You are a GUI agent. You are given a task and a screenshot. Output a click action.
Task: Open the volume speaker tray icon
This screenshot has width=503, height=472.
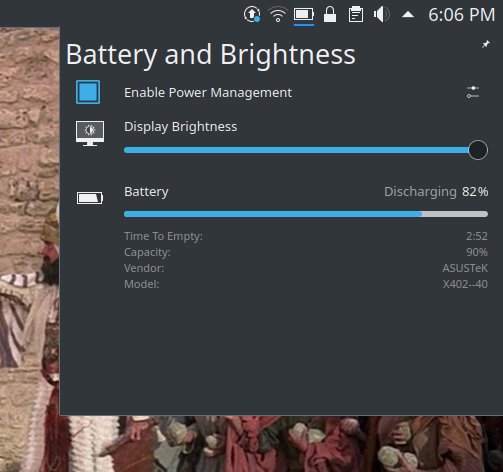click(x=381, y=15)
